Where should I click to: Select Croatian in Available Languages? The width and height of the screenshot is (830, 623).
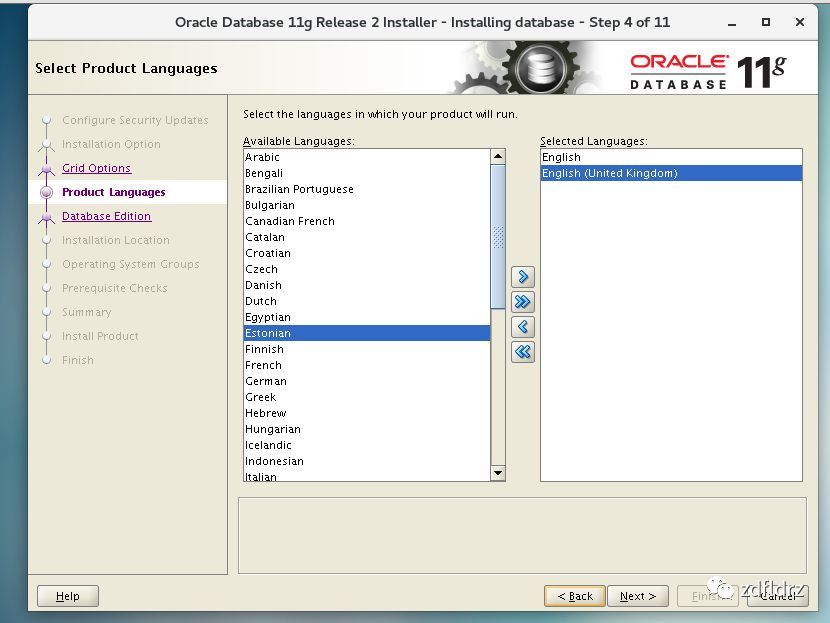(x=367, y=253)
